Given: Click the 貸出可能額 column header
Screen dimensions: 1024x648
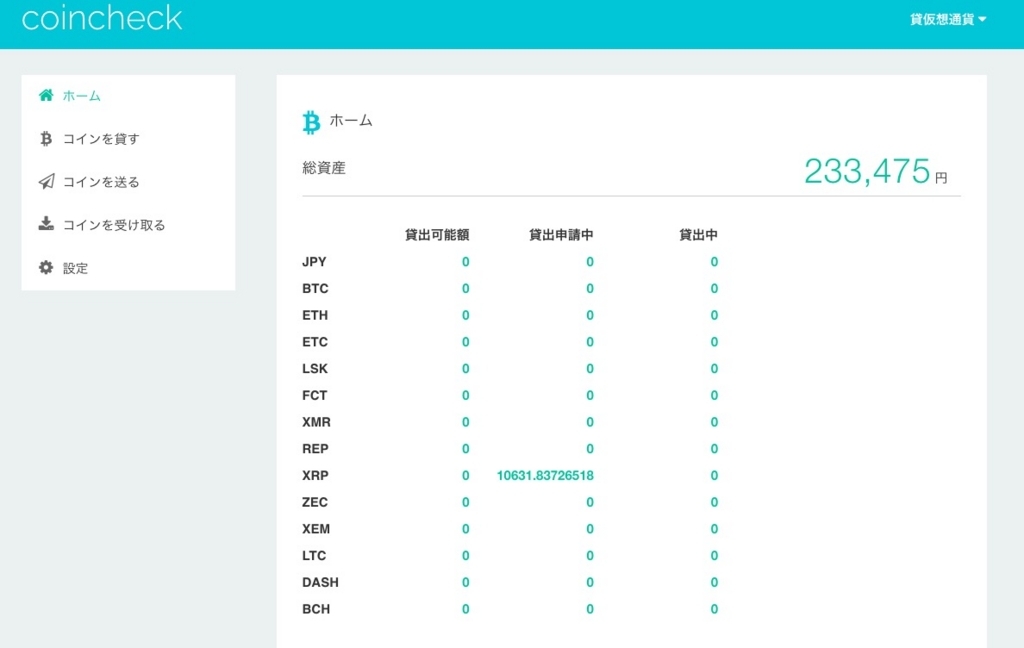Looking at the screenshot, I should coord(437,235).
